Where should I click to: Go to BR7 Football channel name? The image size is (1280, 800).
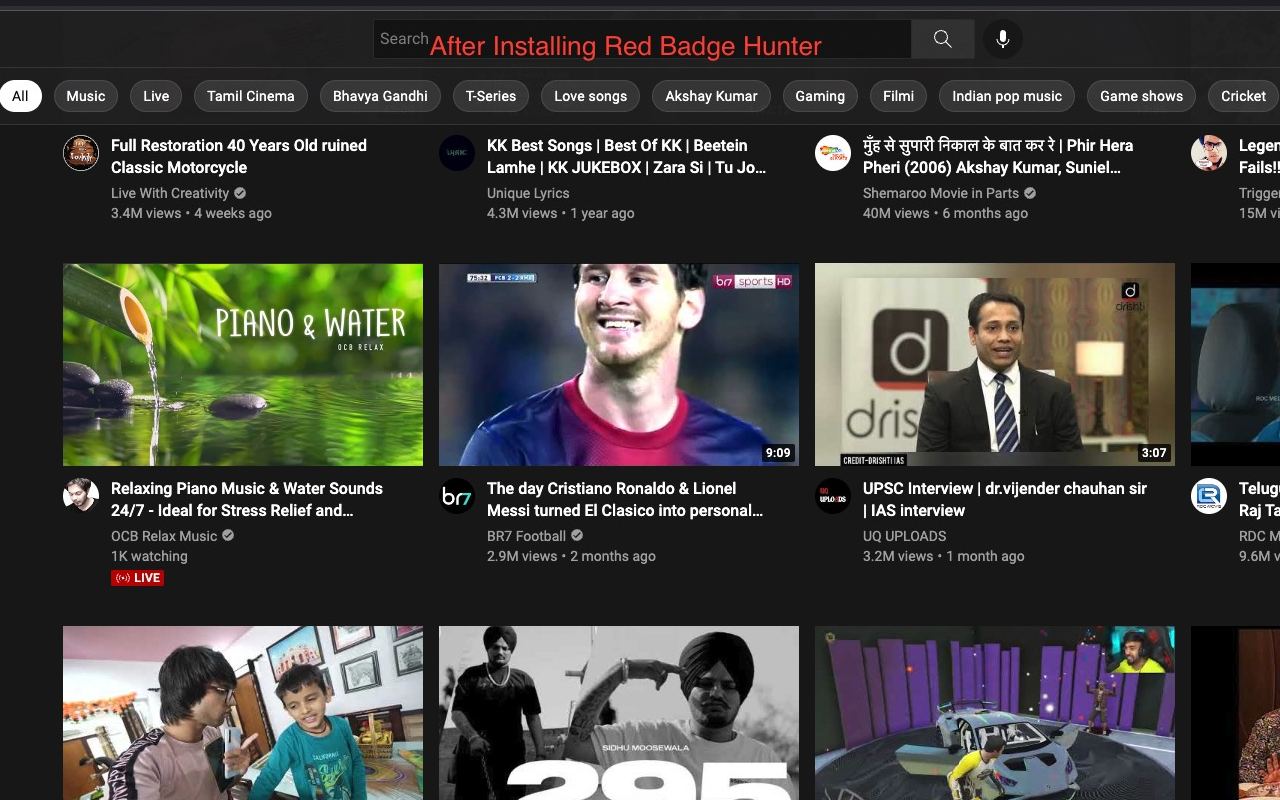point(527,536)
